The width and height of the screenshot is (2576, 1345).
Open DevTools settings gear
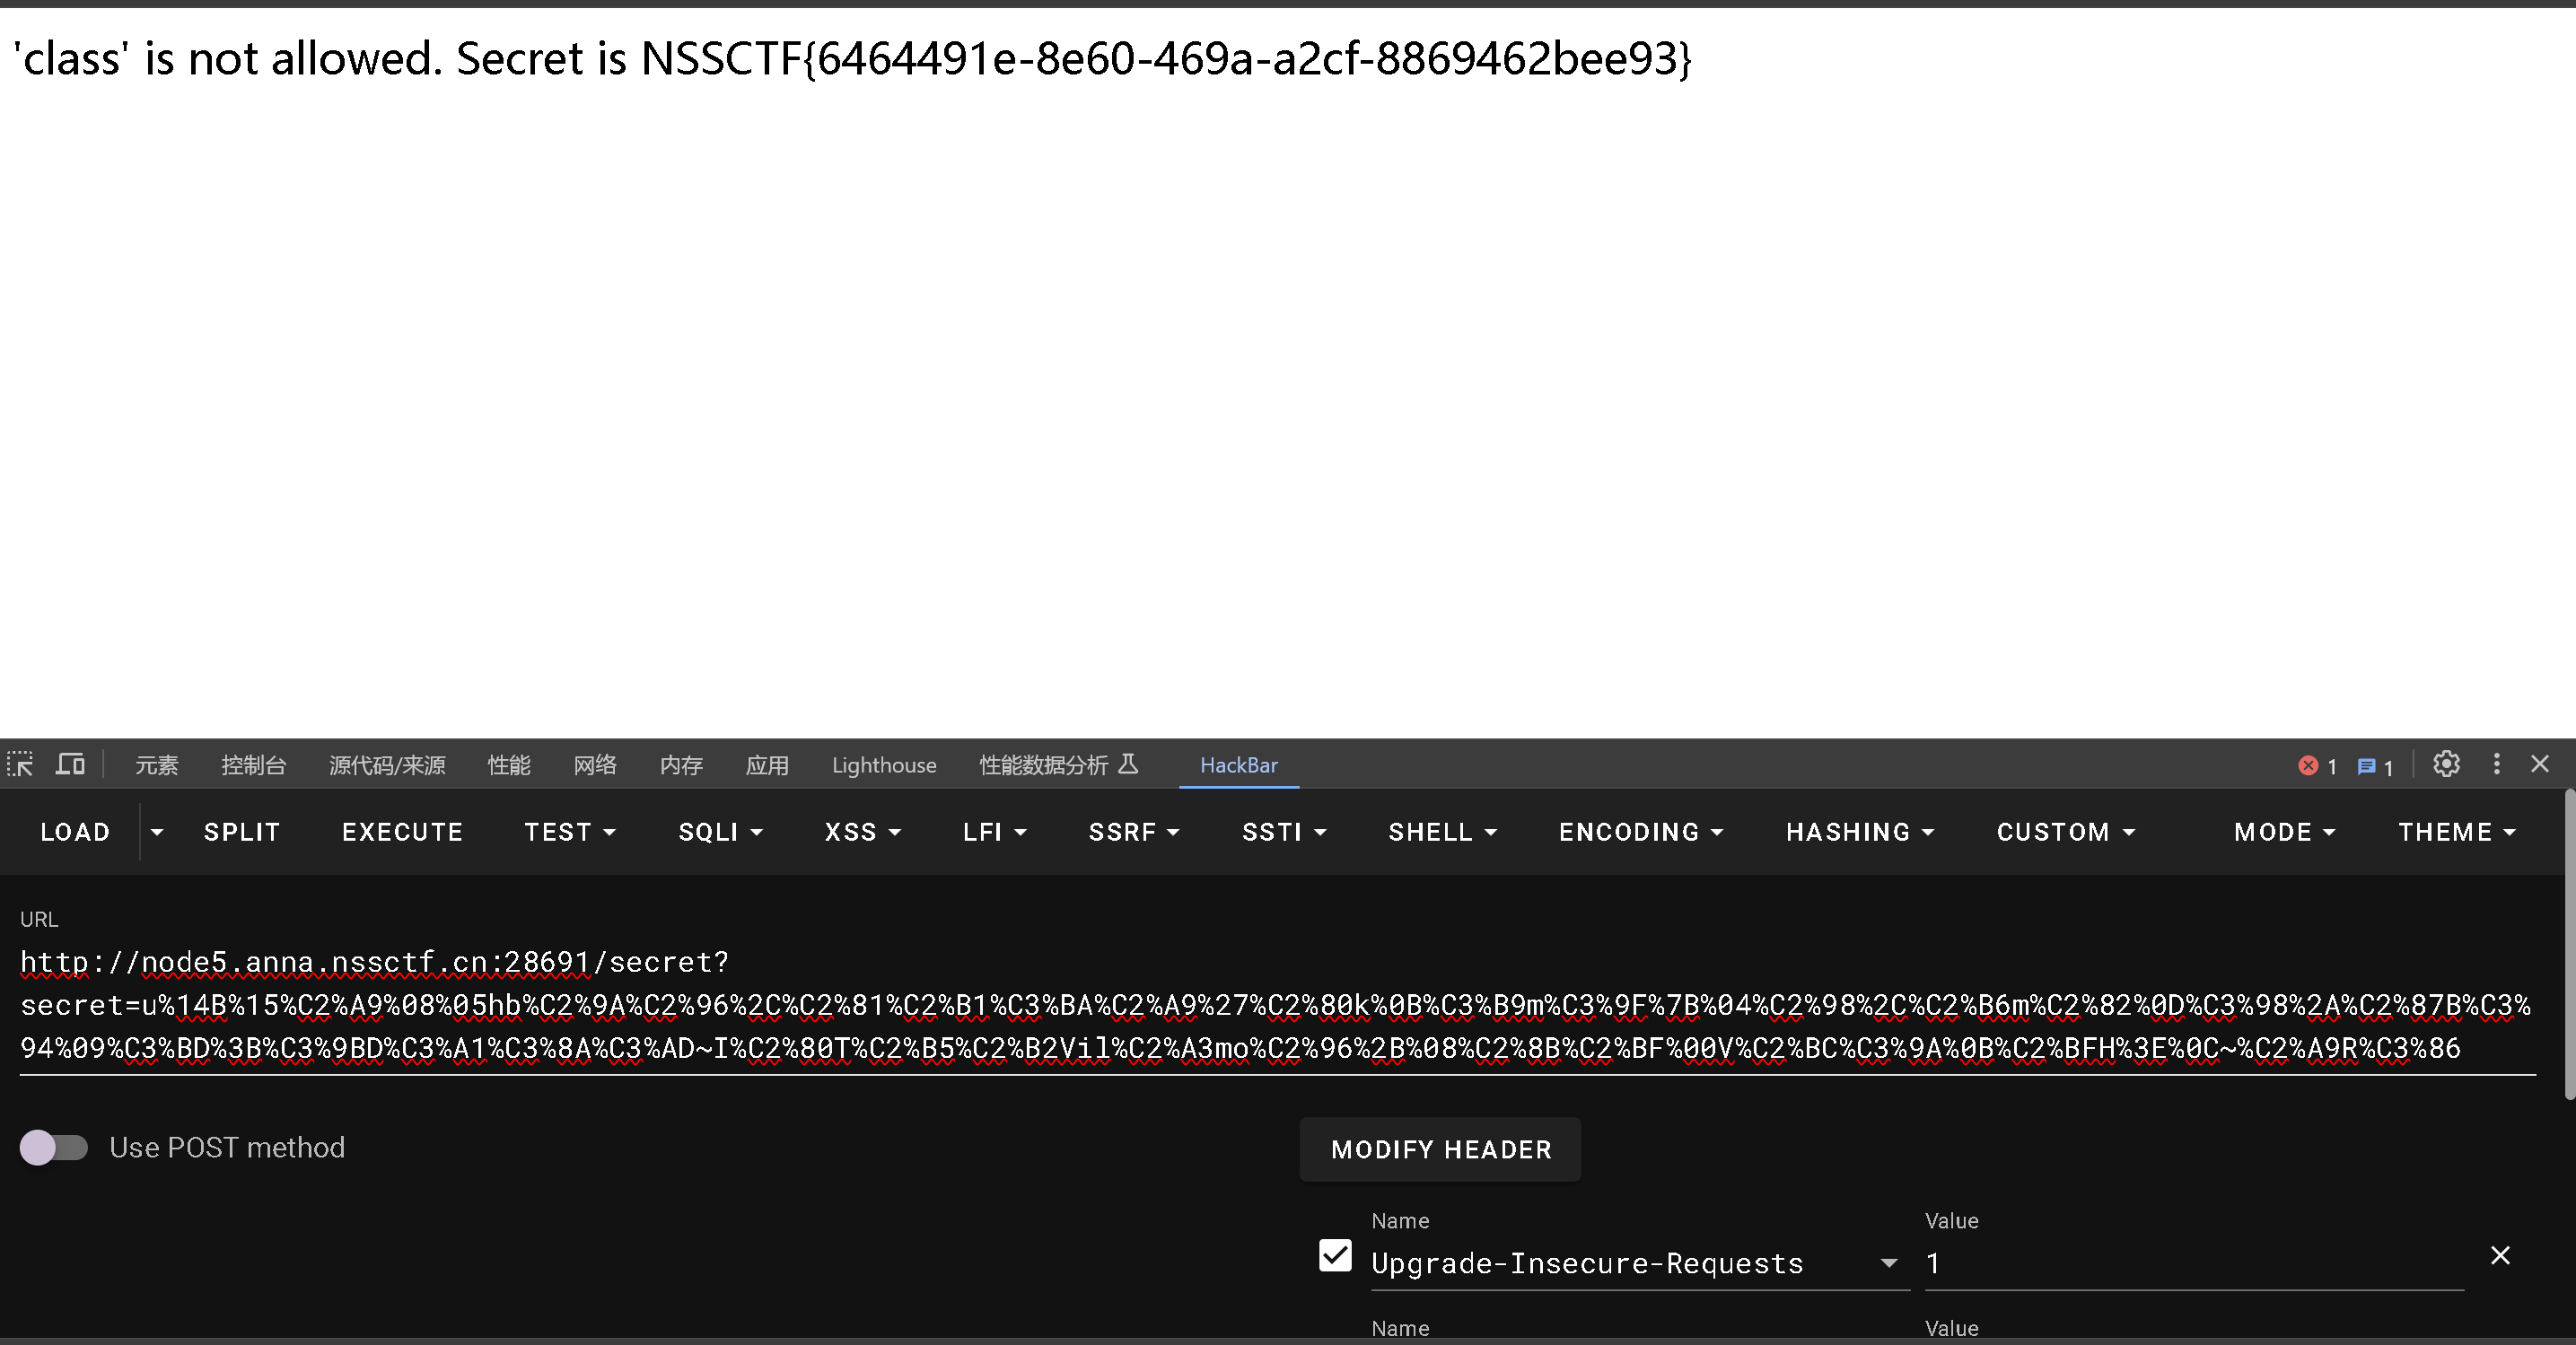[2446, 765]
